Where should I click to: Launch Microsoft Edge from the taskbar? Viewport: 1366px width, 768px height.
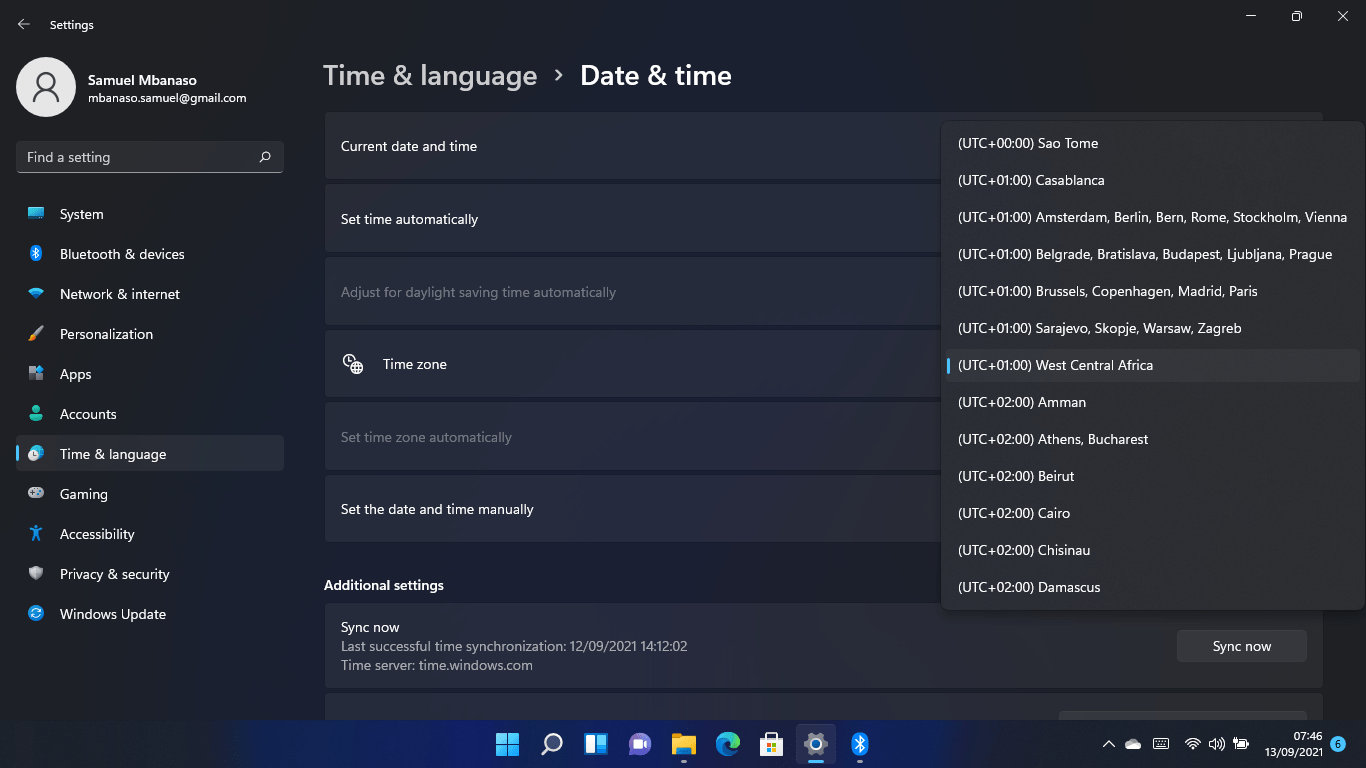coord(727,744)
